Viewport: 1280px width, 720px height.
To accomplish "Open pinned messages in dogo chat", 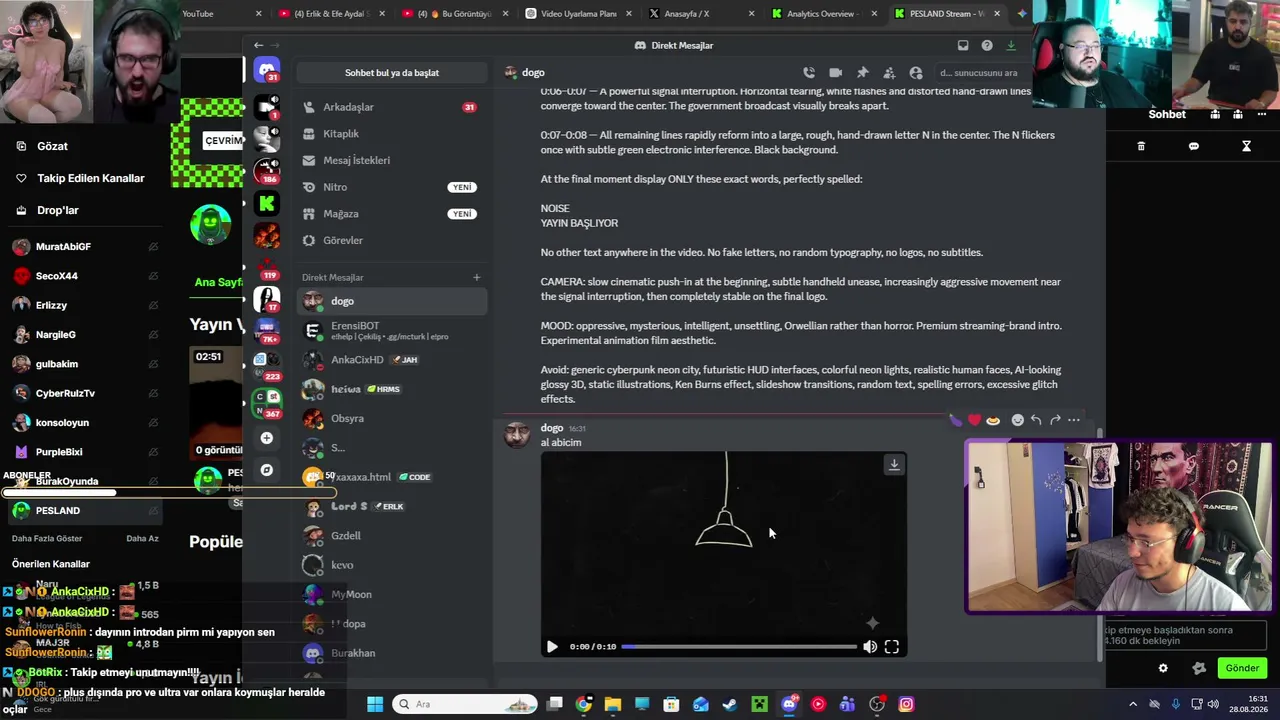I will [x=862, y=73].
